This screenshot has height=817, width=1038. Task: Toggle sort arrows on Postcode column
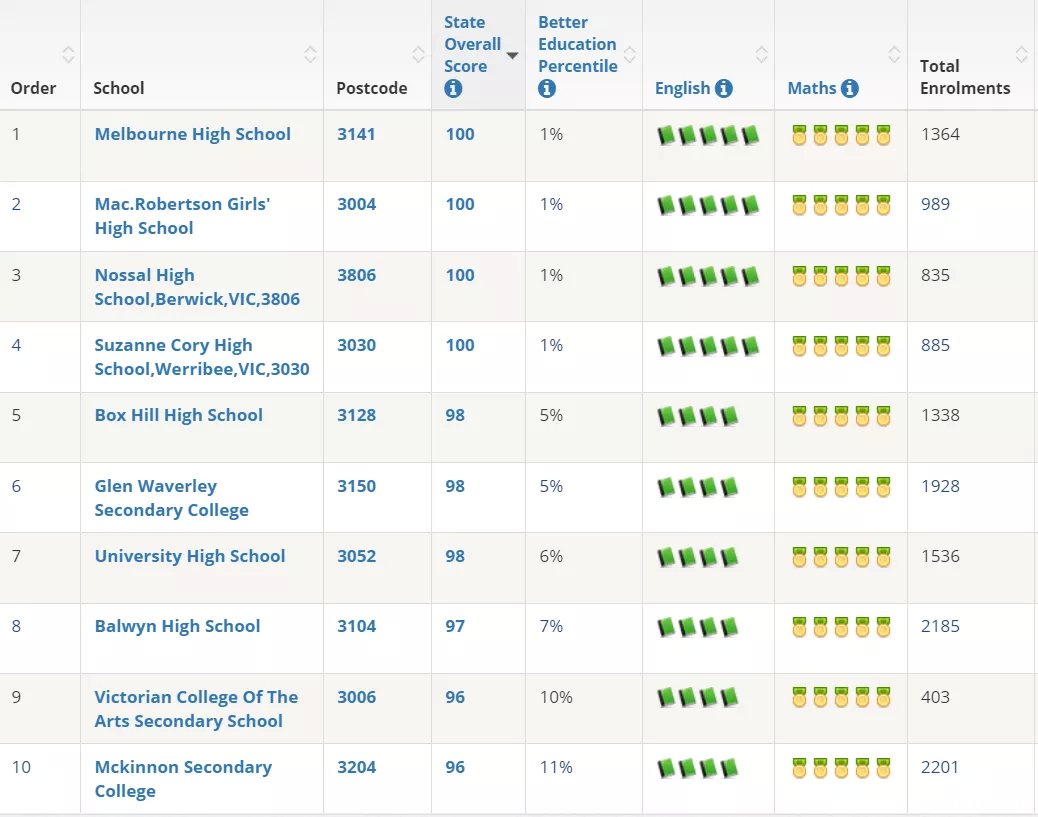pyautogui.click(x=418, y=54)
